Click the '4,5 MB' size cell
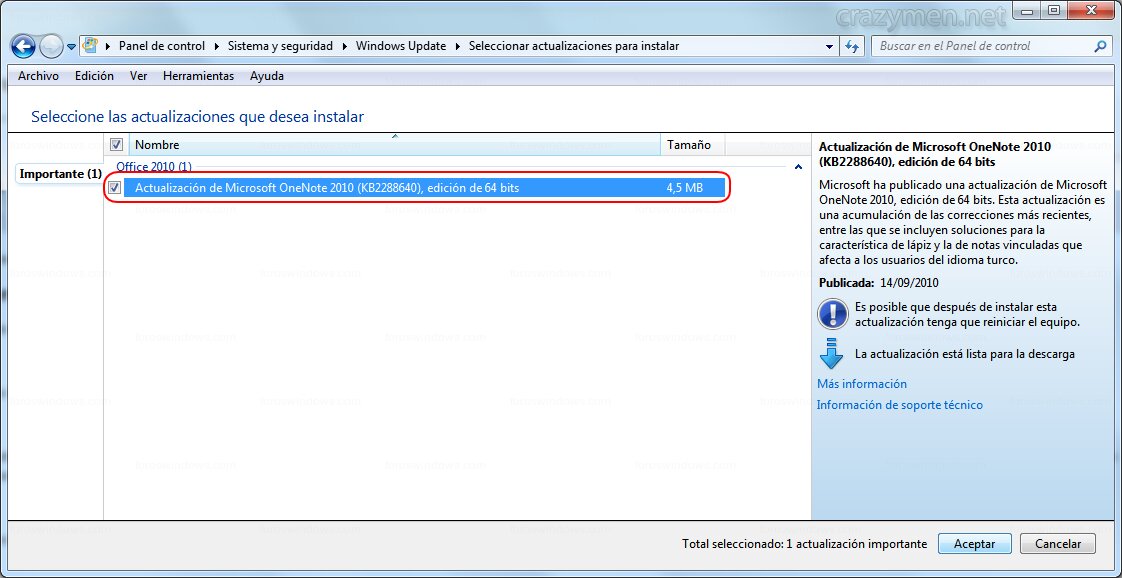This screenshot has height=578, width=1122. tap(685, 187)
